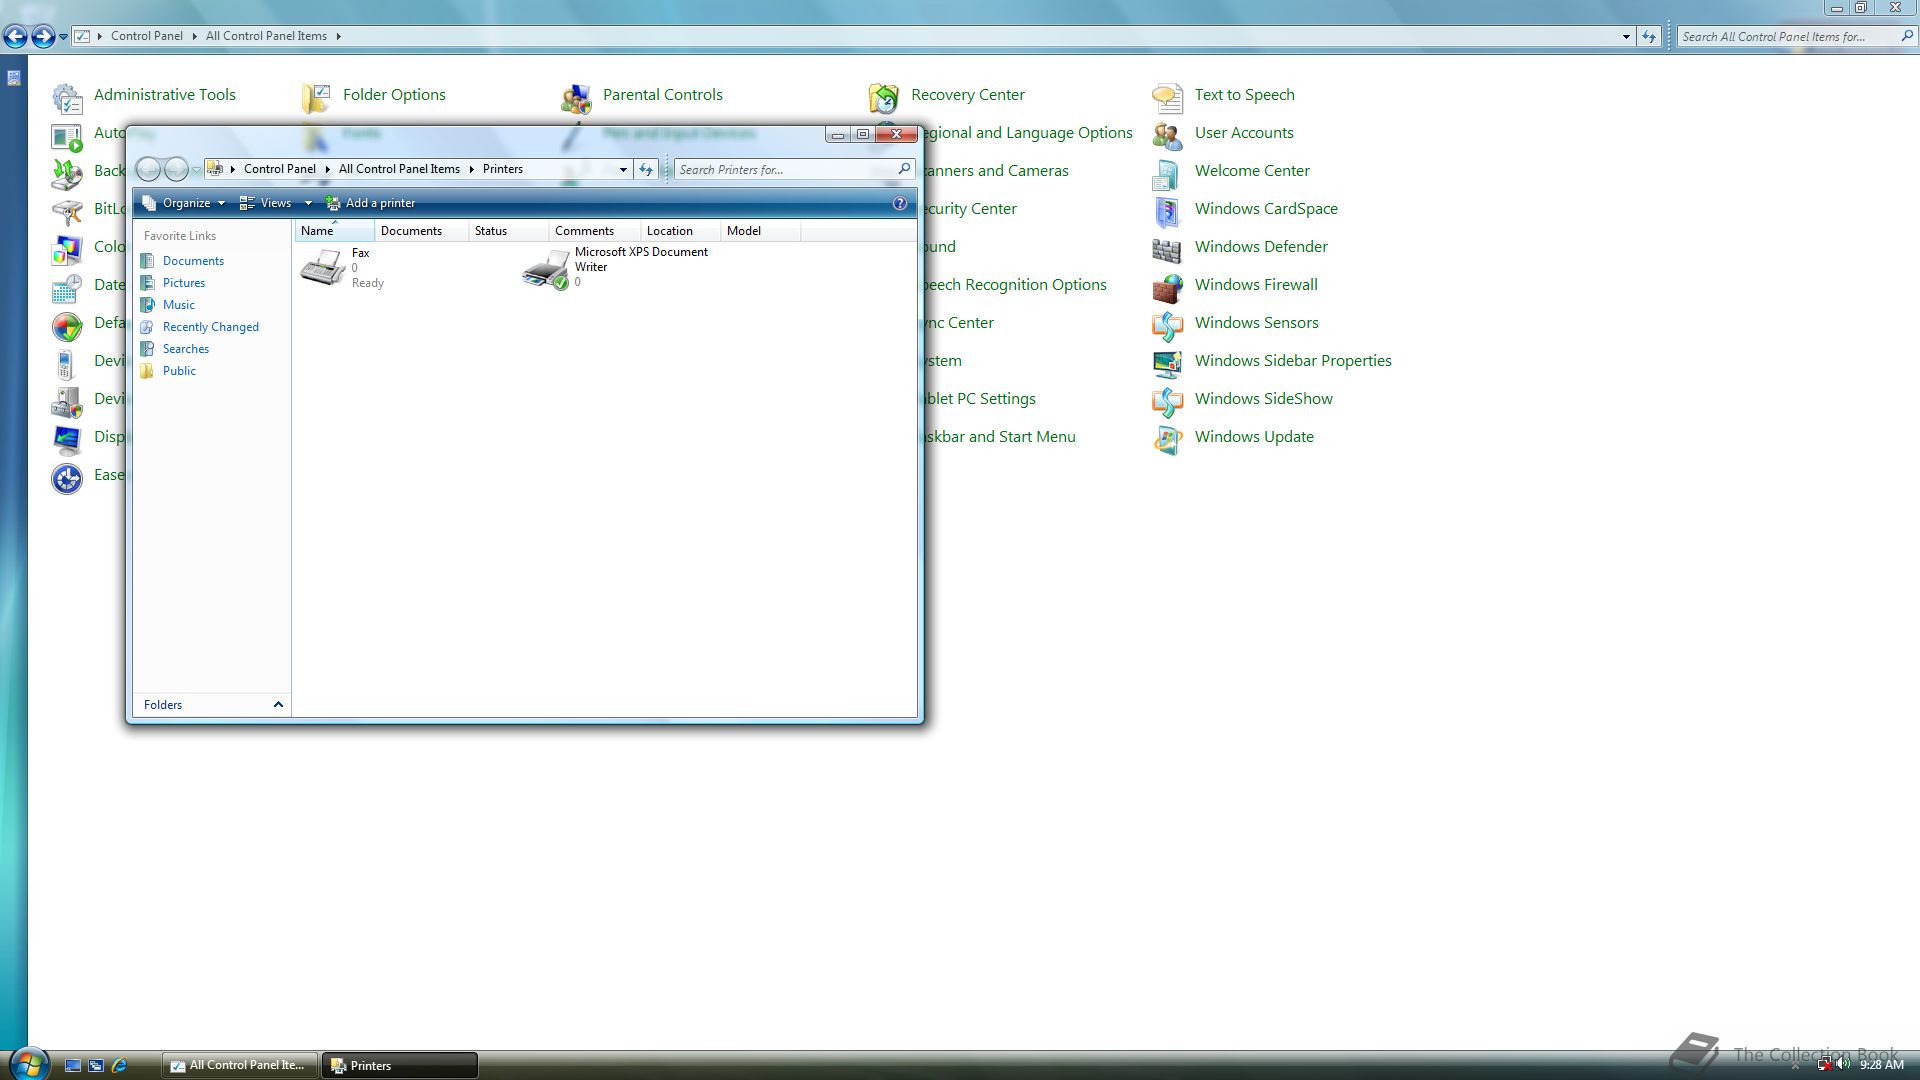1920x1080 pixels.
Task: Open the Views dropdown arrow
Action: click(308, 203)
